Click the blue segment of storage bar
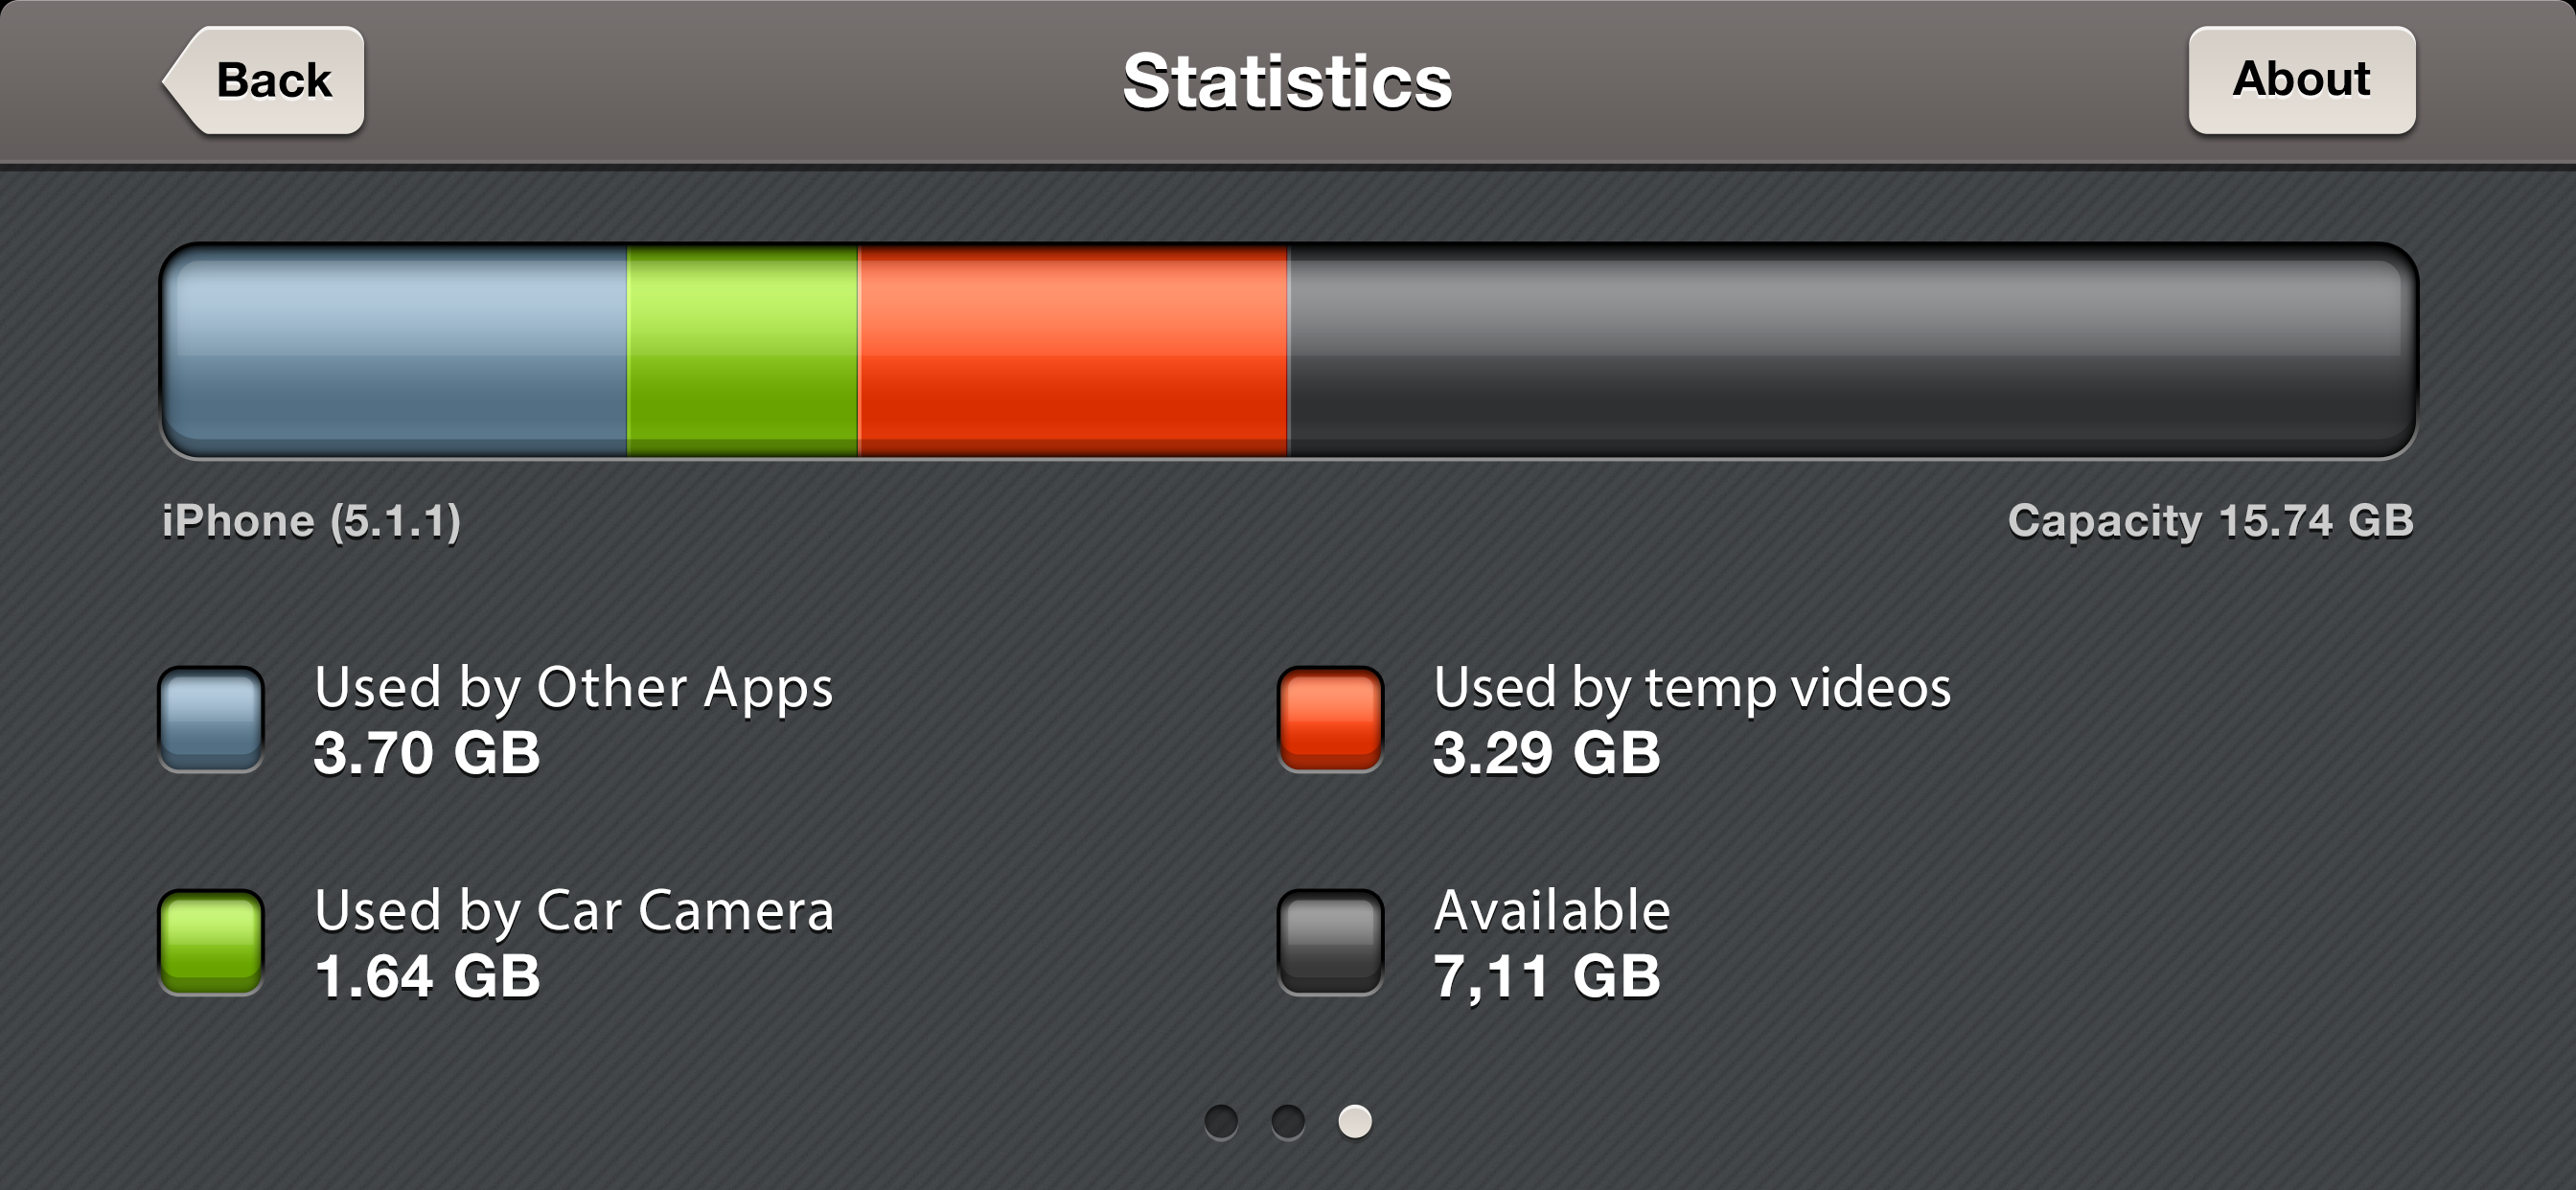The image size is (2576, 1190). point(395,350)
